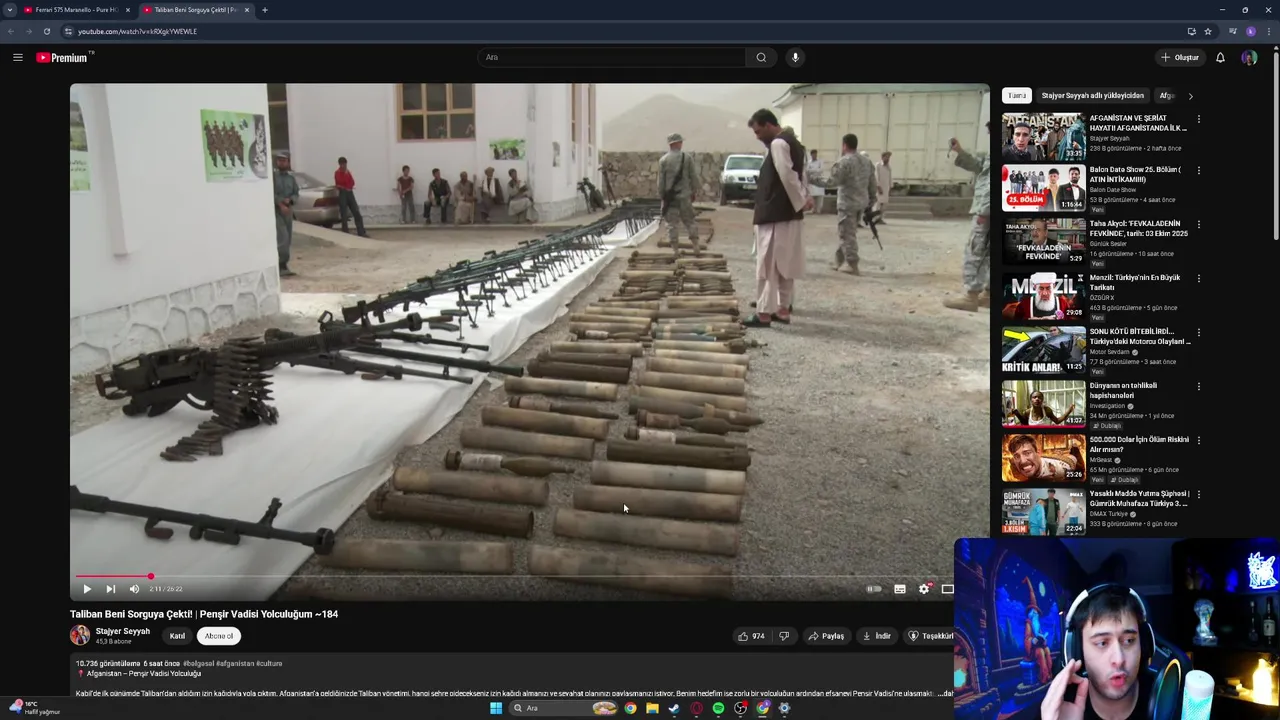The height and width of the screenshot is (720, 1280).
Task: Open Windows Start menu
Action: coord(495,708)
